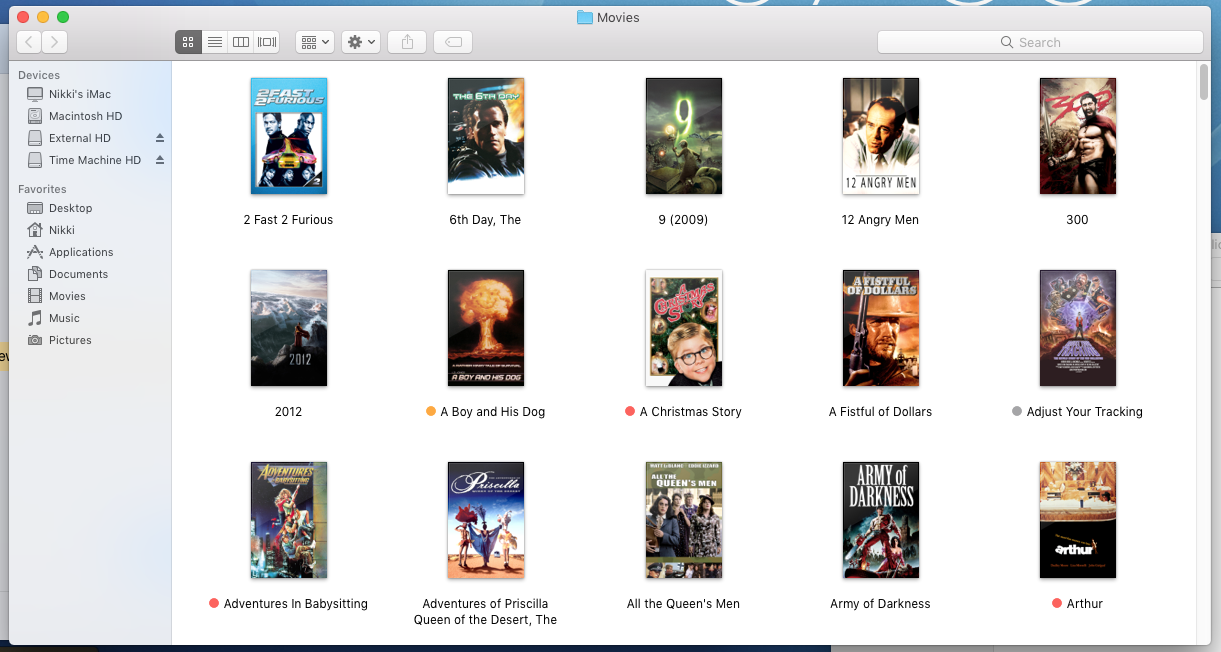The width and height of the screenshot is (1221, 652).
Task: Select the 2 Fast 2 Furious poster
Action: click(x=288, y=136)
